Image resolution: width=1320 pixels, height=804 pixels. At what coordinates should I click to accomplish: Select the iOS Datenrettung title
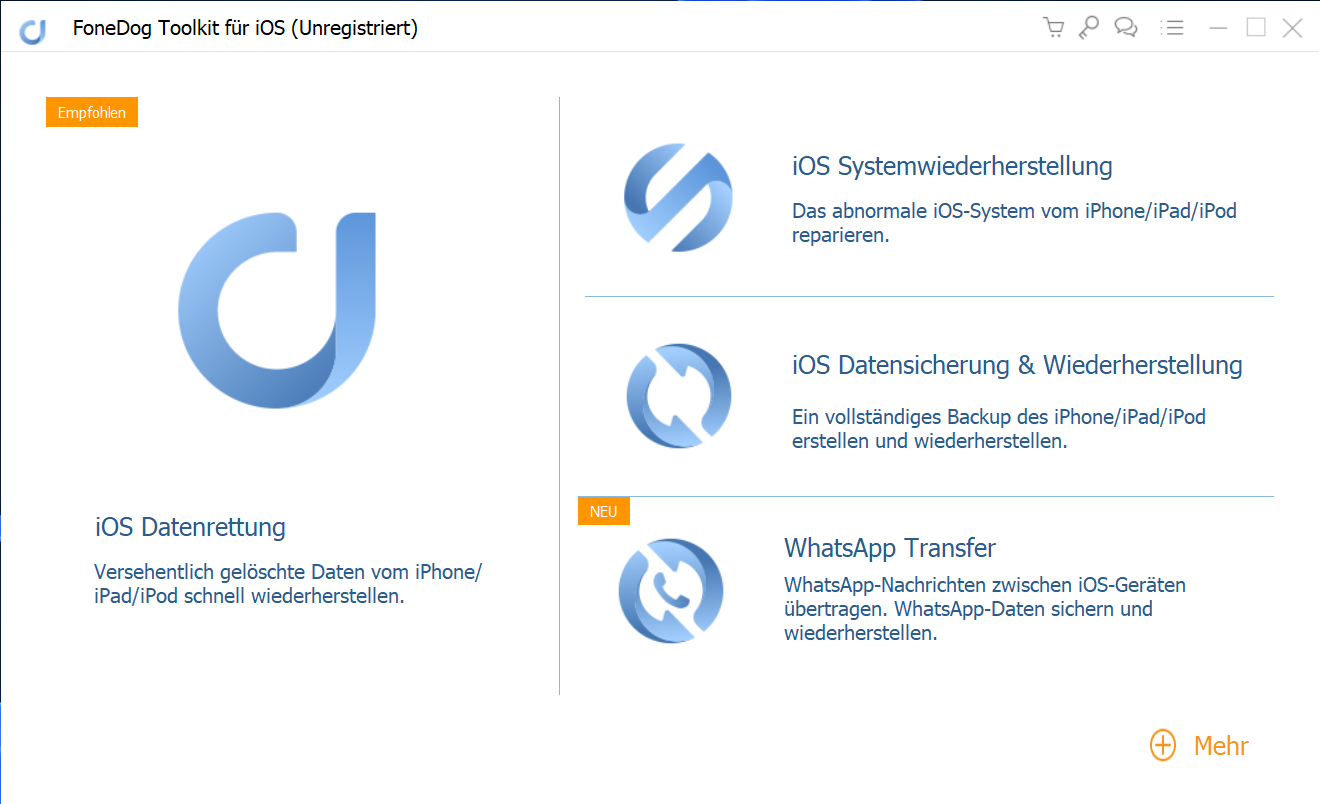pos(190,527)
